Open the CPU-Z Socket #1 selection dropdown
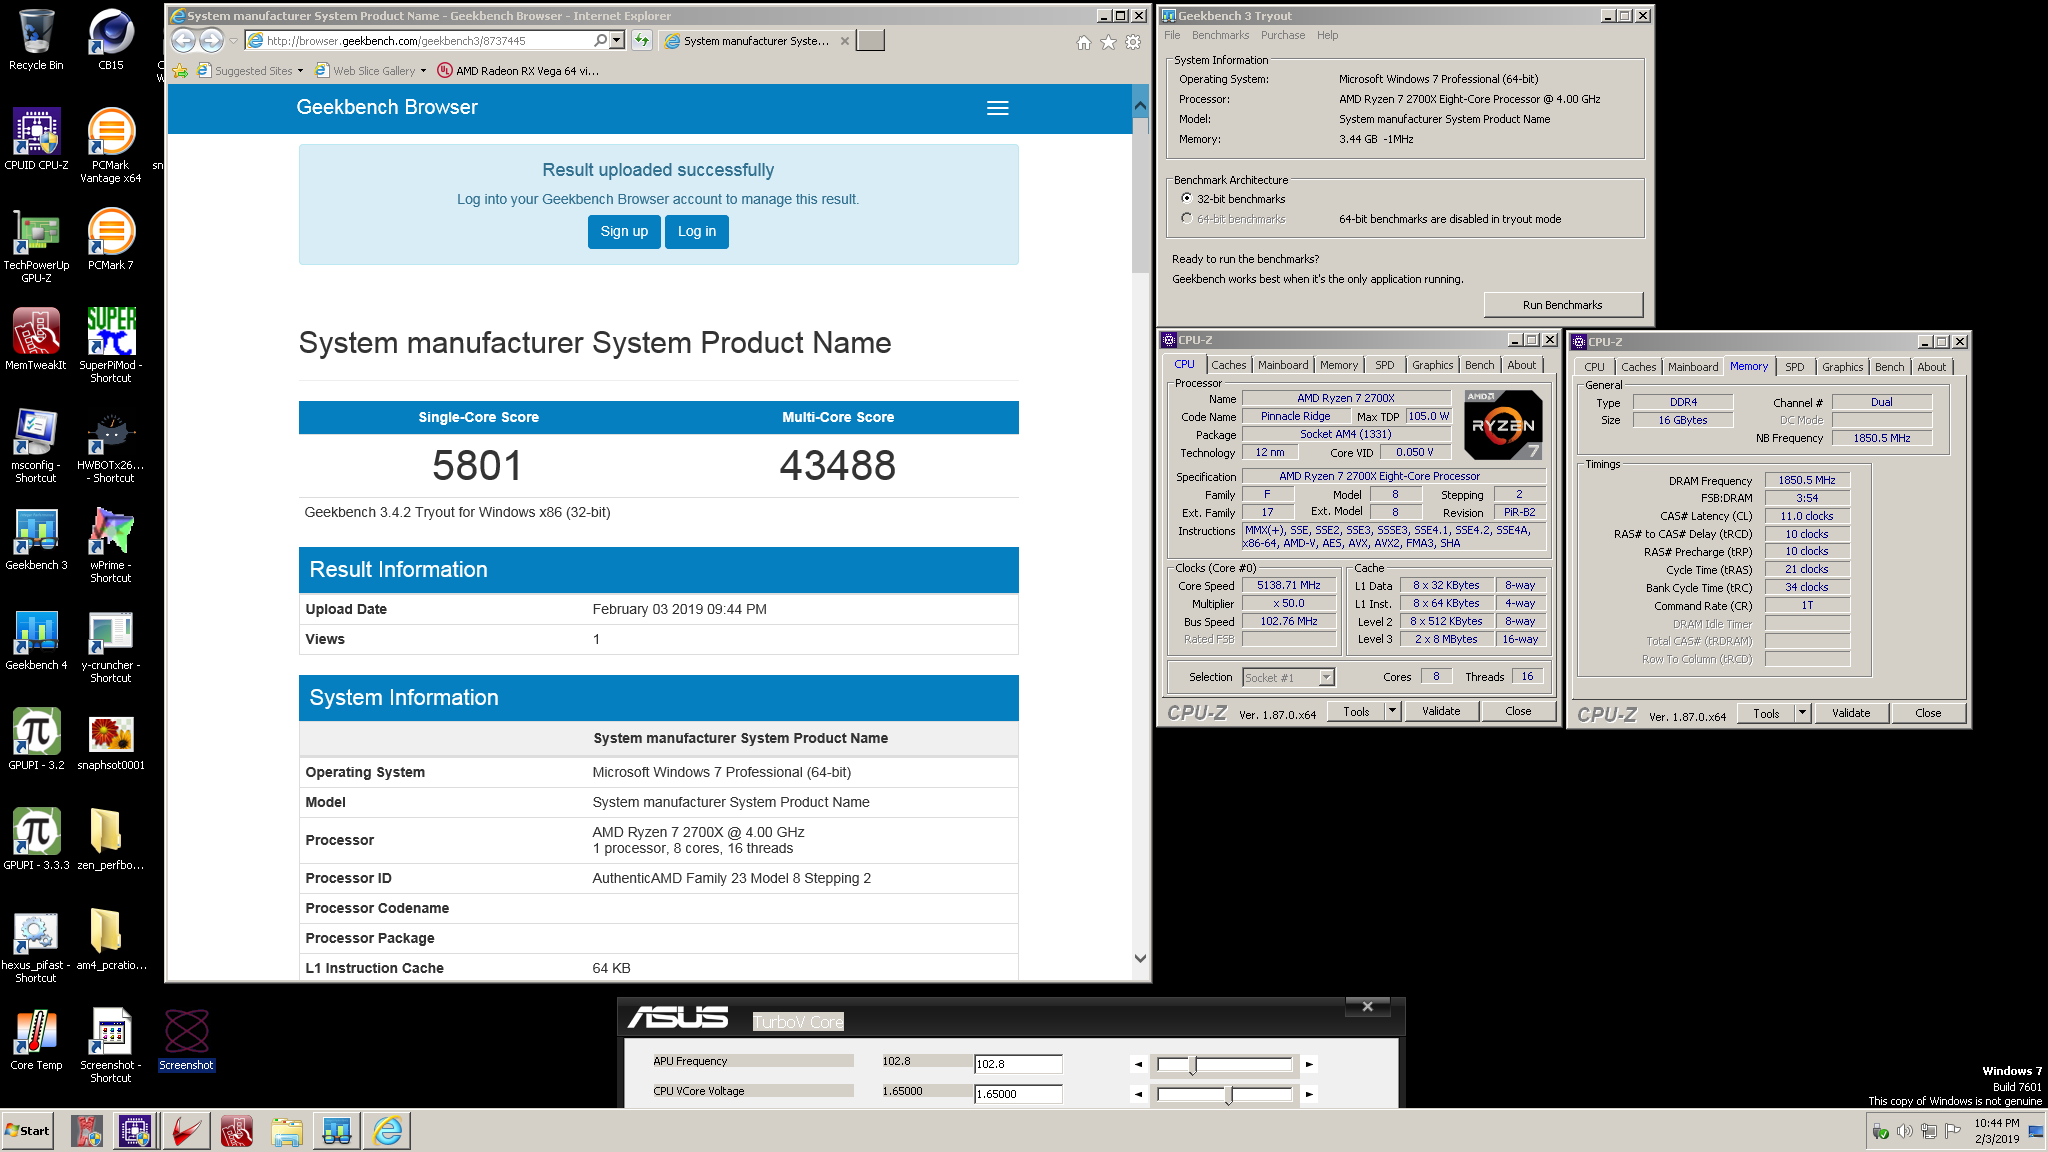Image resolution: width=2048 pixels, height=1152 pixels. click(1326, 678)
